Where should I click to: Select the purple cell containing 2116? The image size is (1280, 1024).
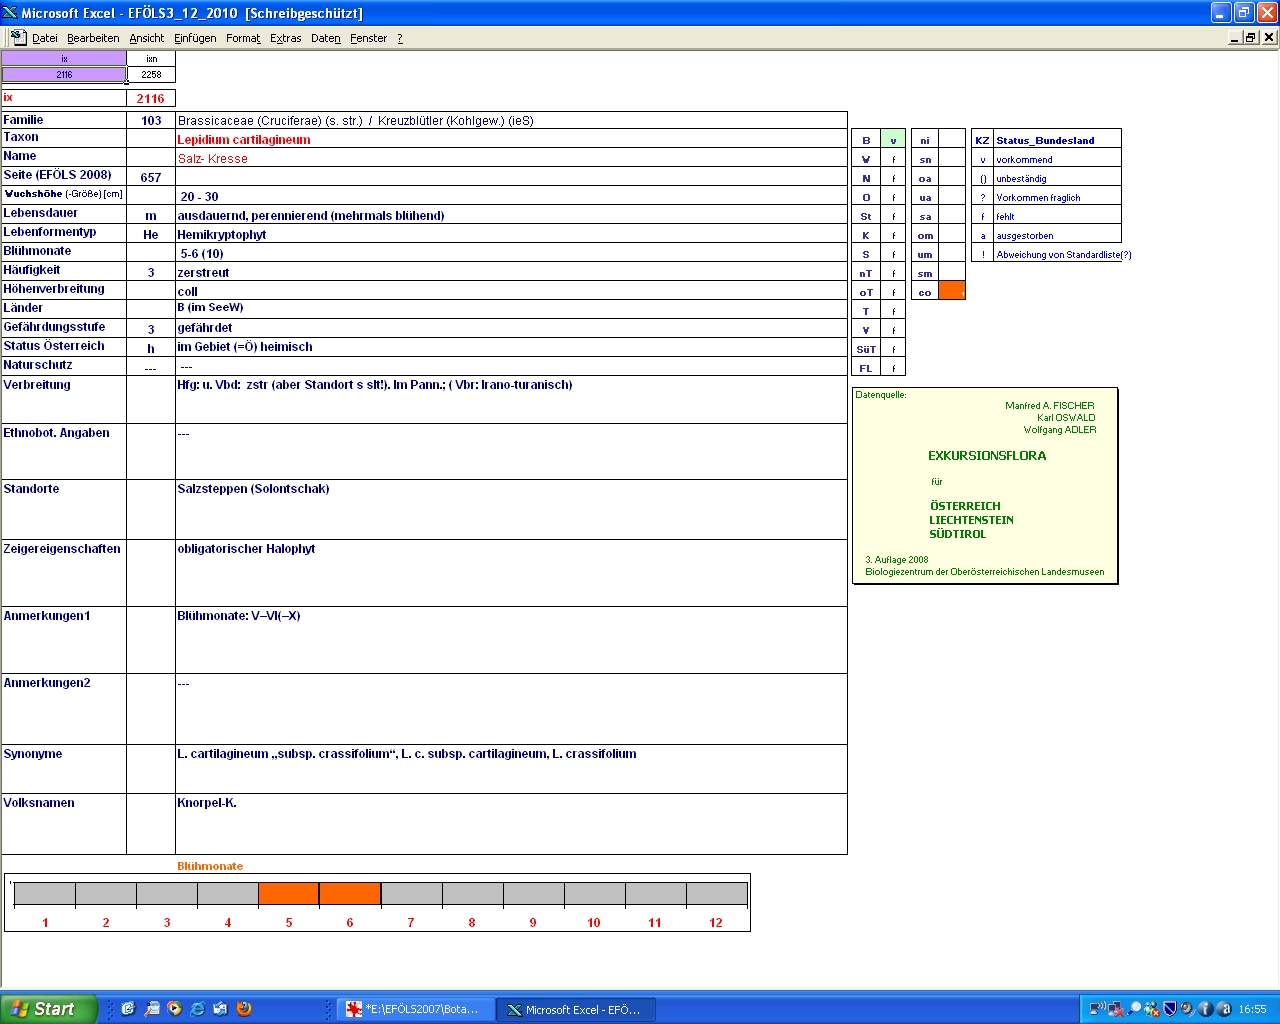tap(64, 74)
